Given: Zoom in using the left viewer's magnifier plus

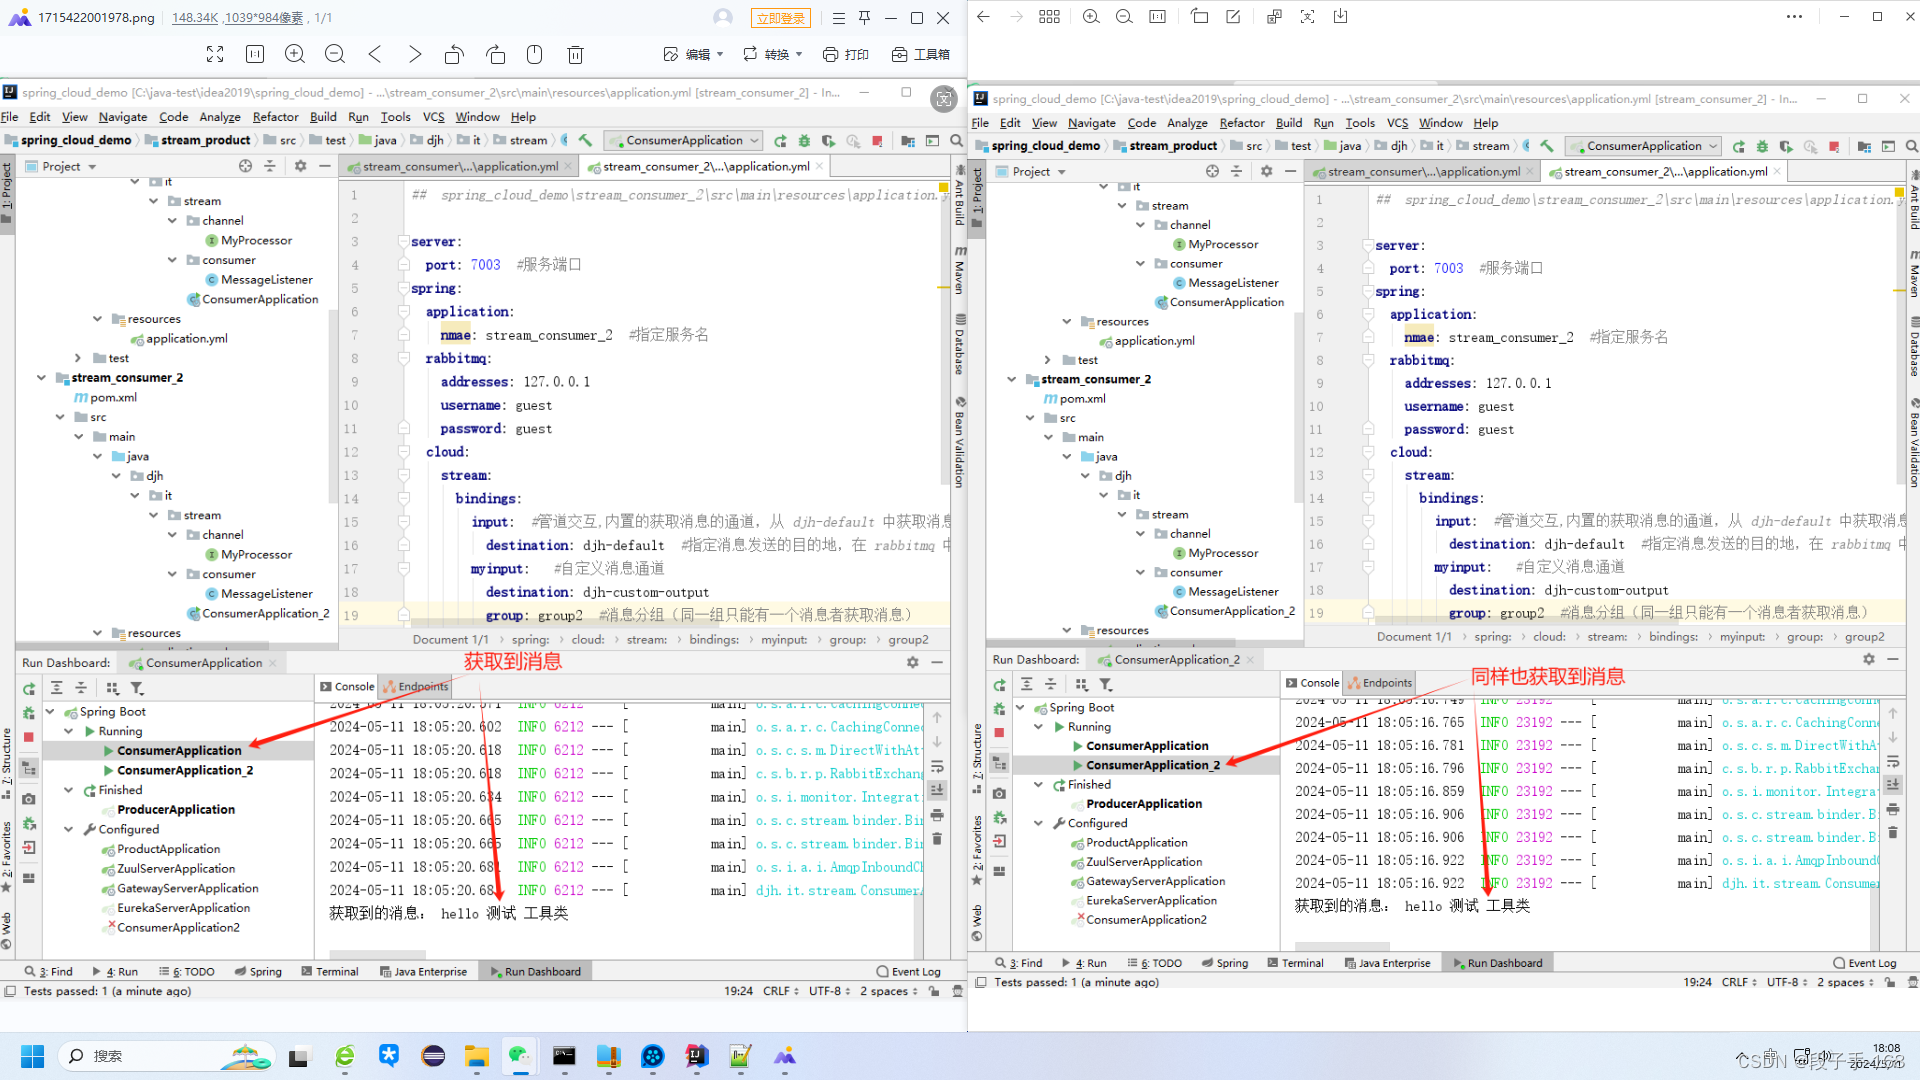Looking at the screenshot, I should tap(294, 54).
